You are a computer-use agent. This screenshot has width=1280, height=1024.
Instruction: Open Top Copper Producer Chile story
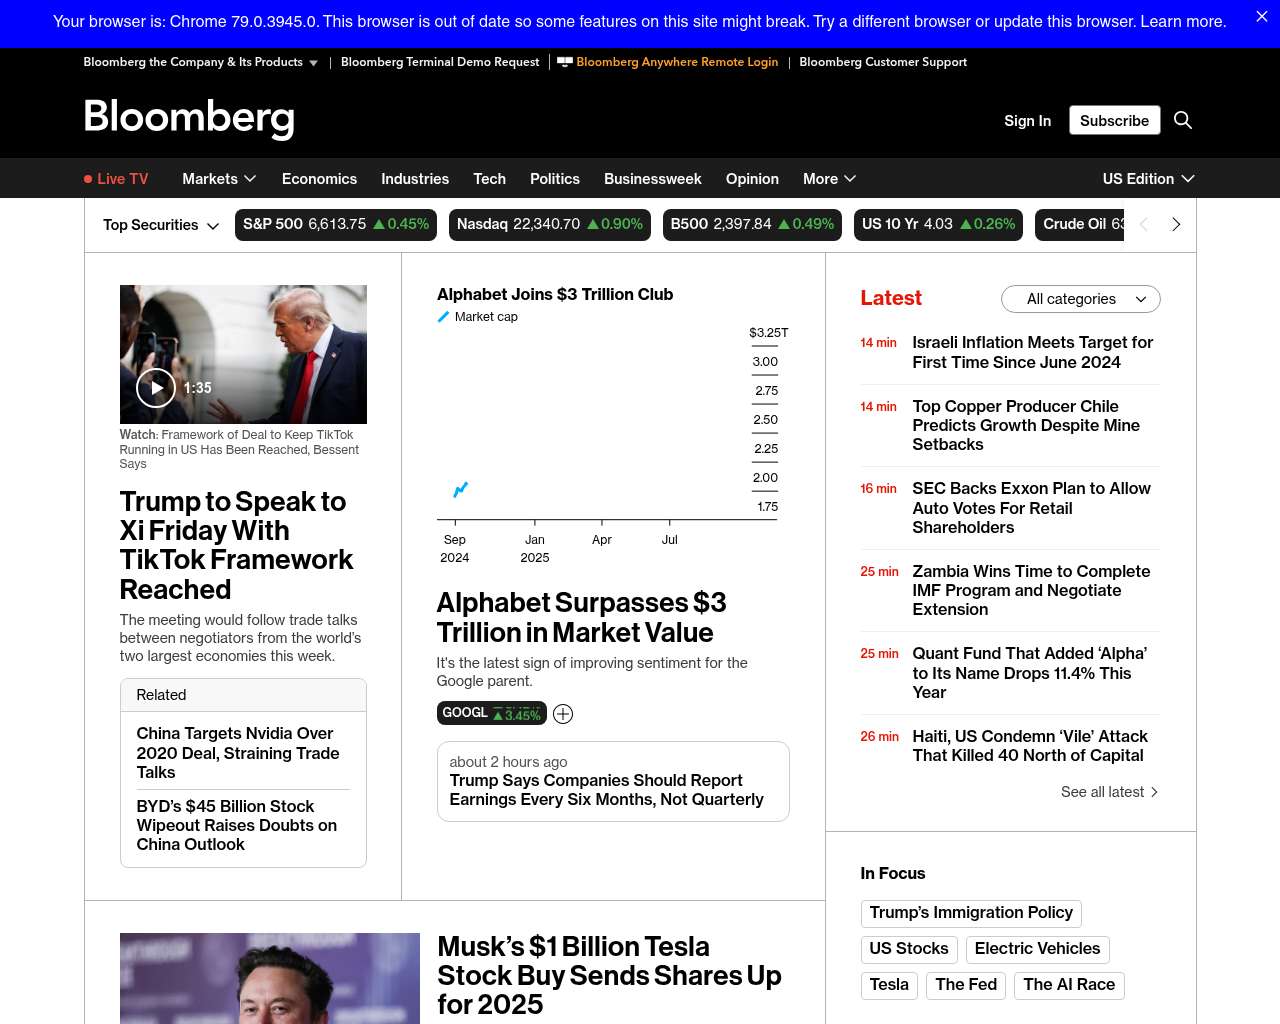click(x=1026, y=425)
